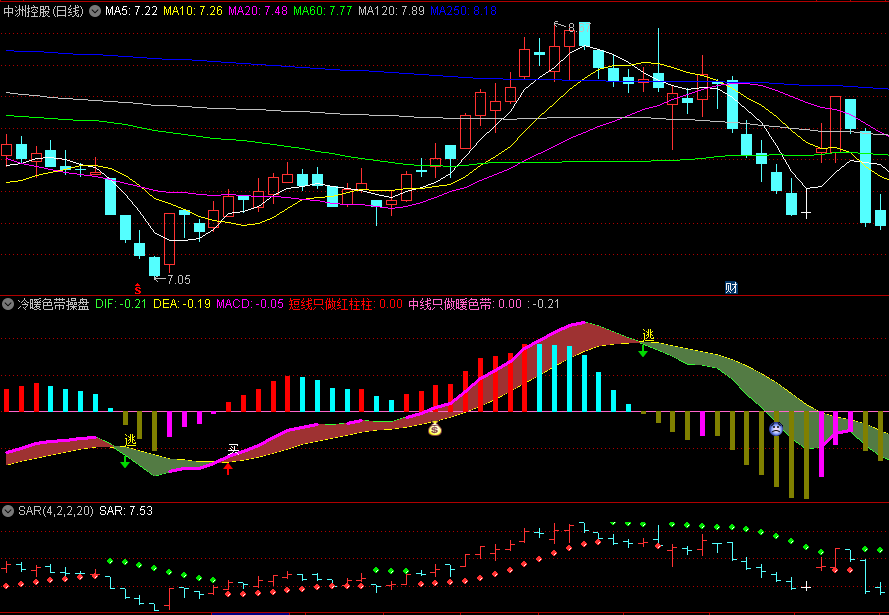This screenshot has height=615, width=889.
Task: Select the MACD: -0.05 value
Action: [250, 304]
